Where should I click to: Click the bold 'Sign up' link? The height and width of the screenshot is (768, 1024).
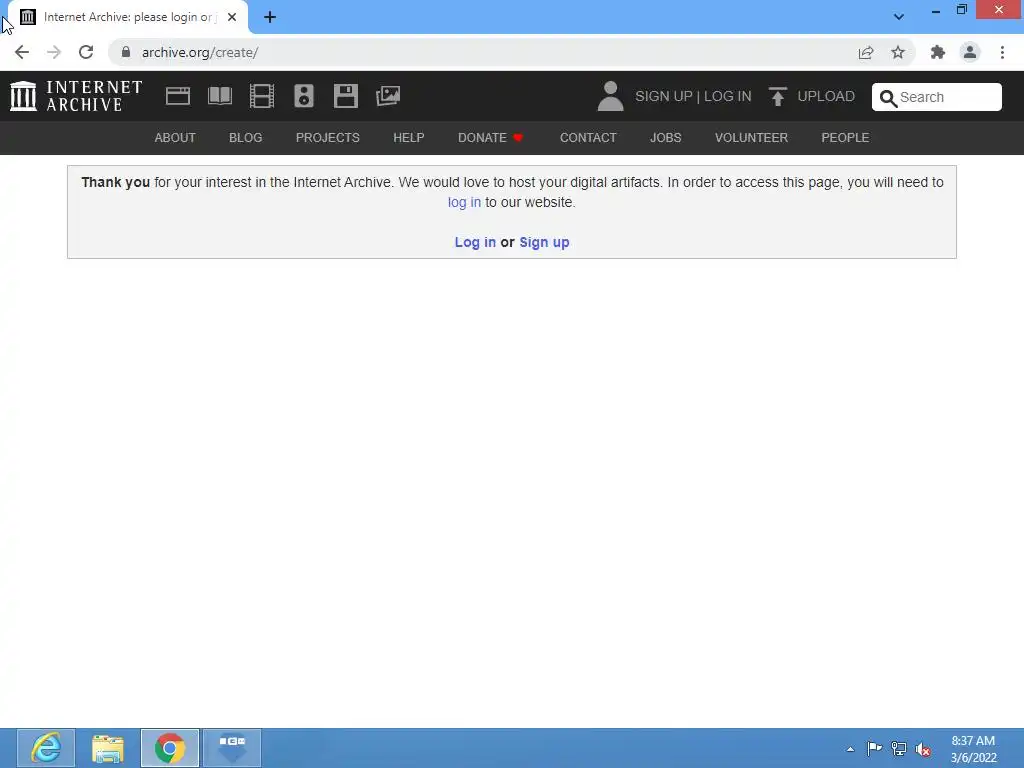[544, 242]
